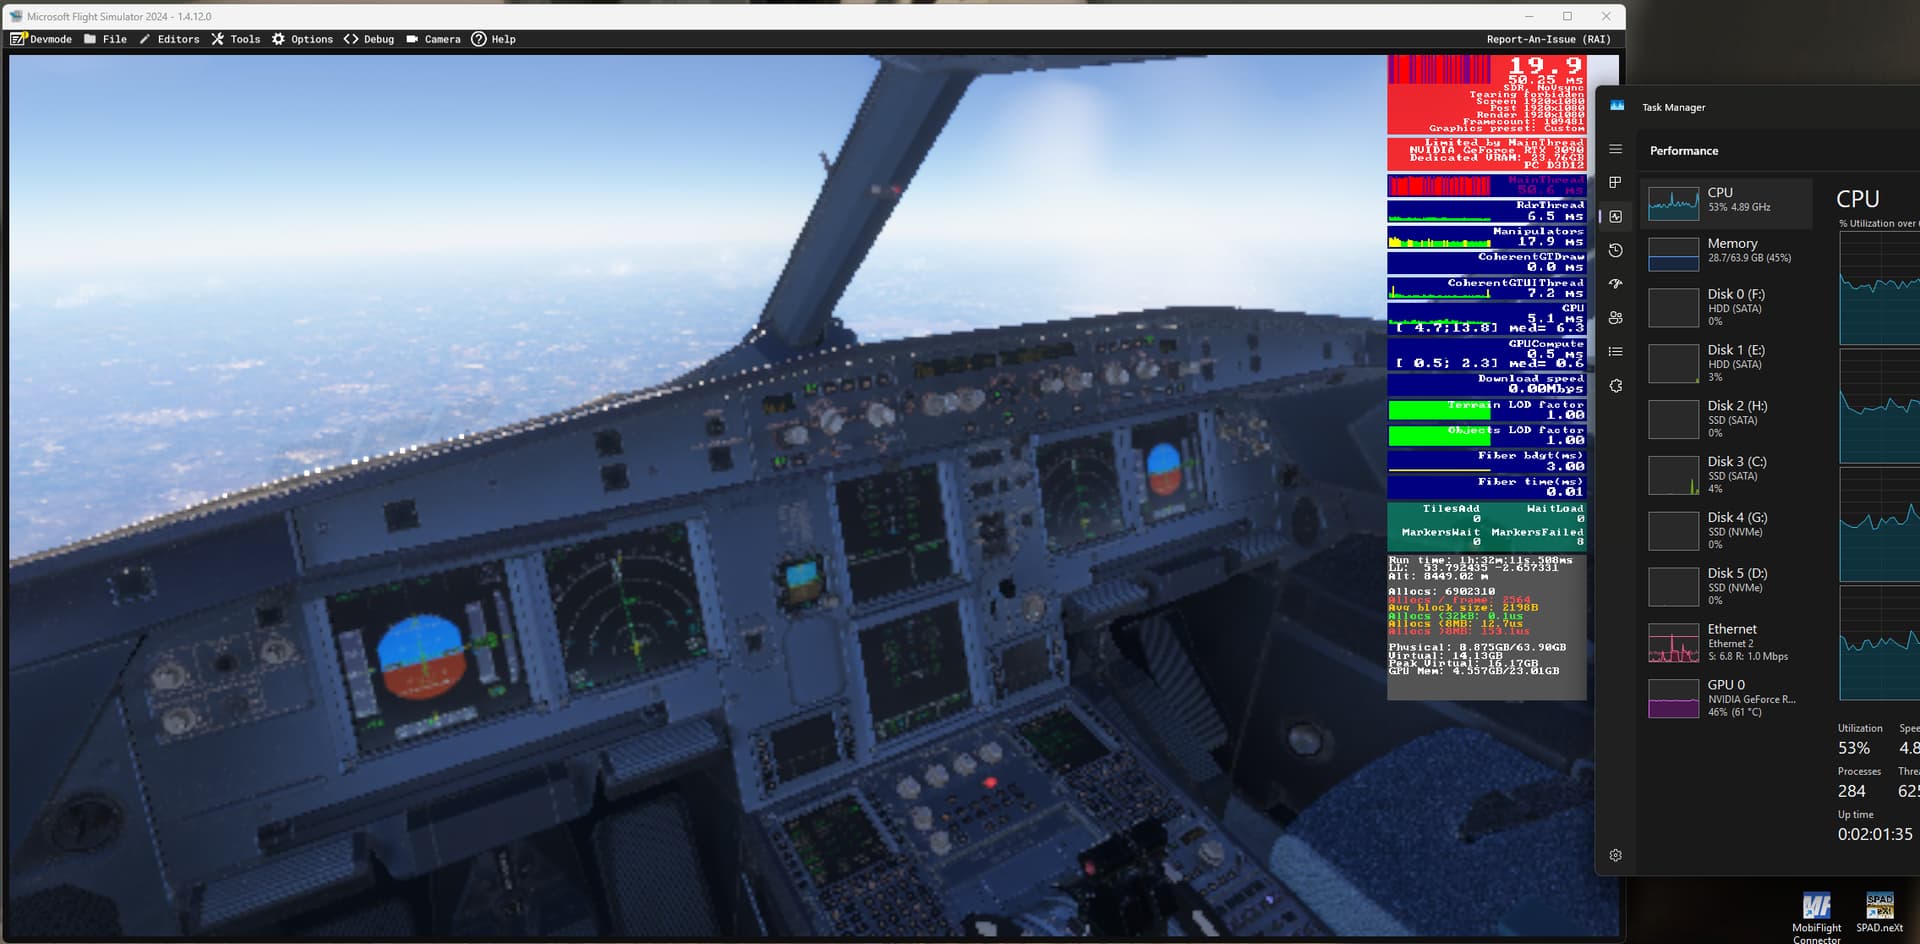Open the Help menu
Screen dimensions: 1920x944
[x=494, y=39]
